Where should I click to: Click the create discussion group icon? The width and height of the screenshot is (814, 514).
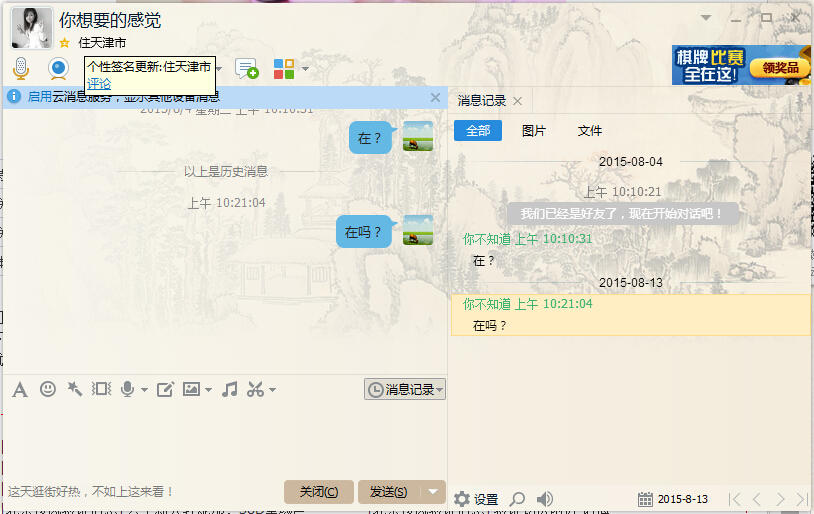tap(246, 68)
